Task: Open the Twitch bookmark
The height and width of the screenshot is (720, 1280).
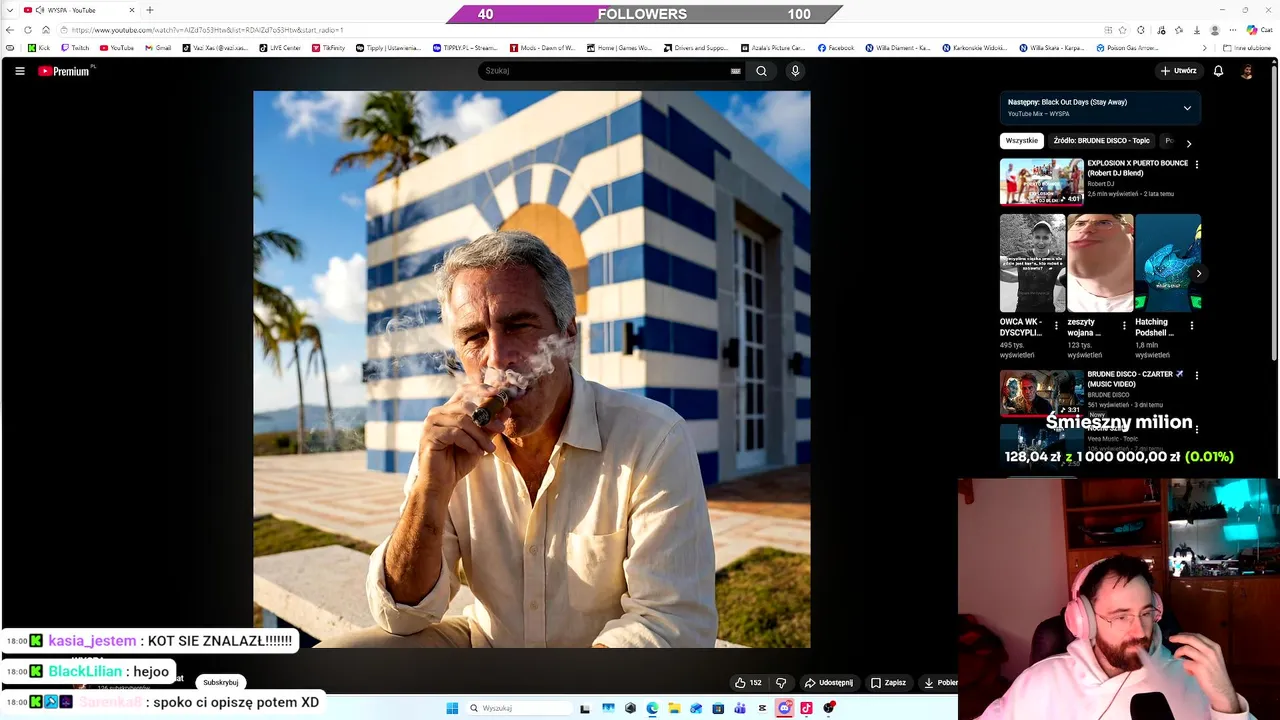Action: click(x=75, y=48)
